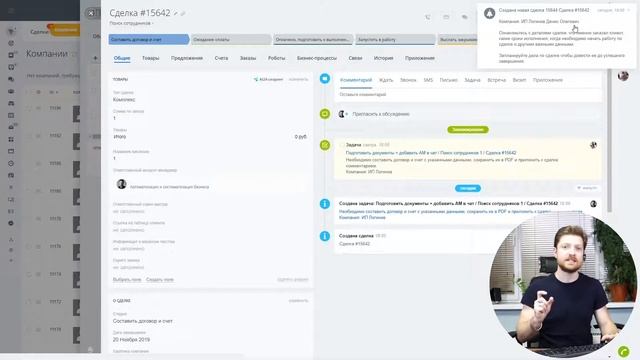Select the Задача timeline tab
Screen dimensions: 640x360
click(472, 80)
